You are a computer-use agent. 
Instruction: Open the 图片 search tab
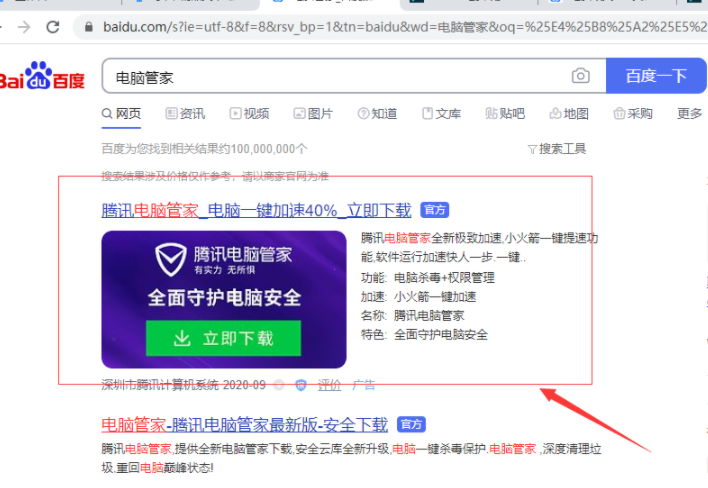tap(313, 113)
